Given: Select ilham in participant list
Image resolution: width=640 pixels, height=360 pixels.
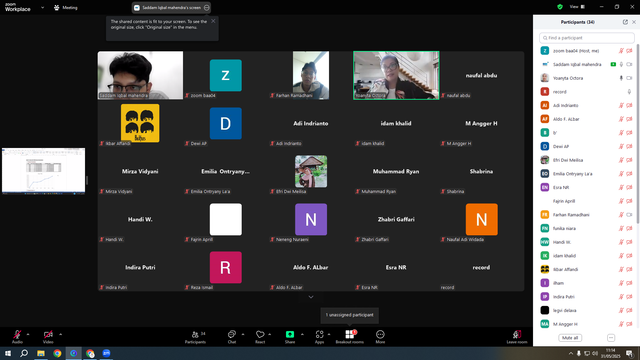Looking at the screenshot, I should pos(586,283).
